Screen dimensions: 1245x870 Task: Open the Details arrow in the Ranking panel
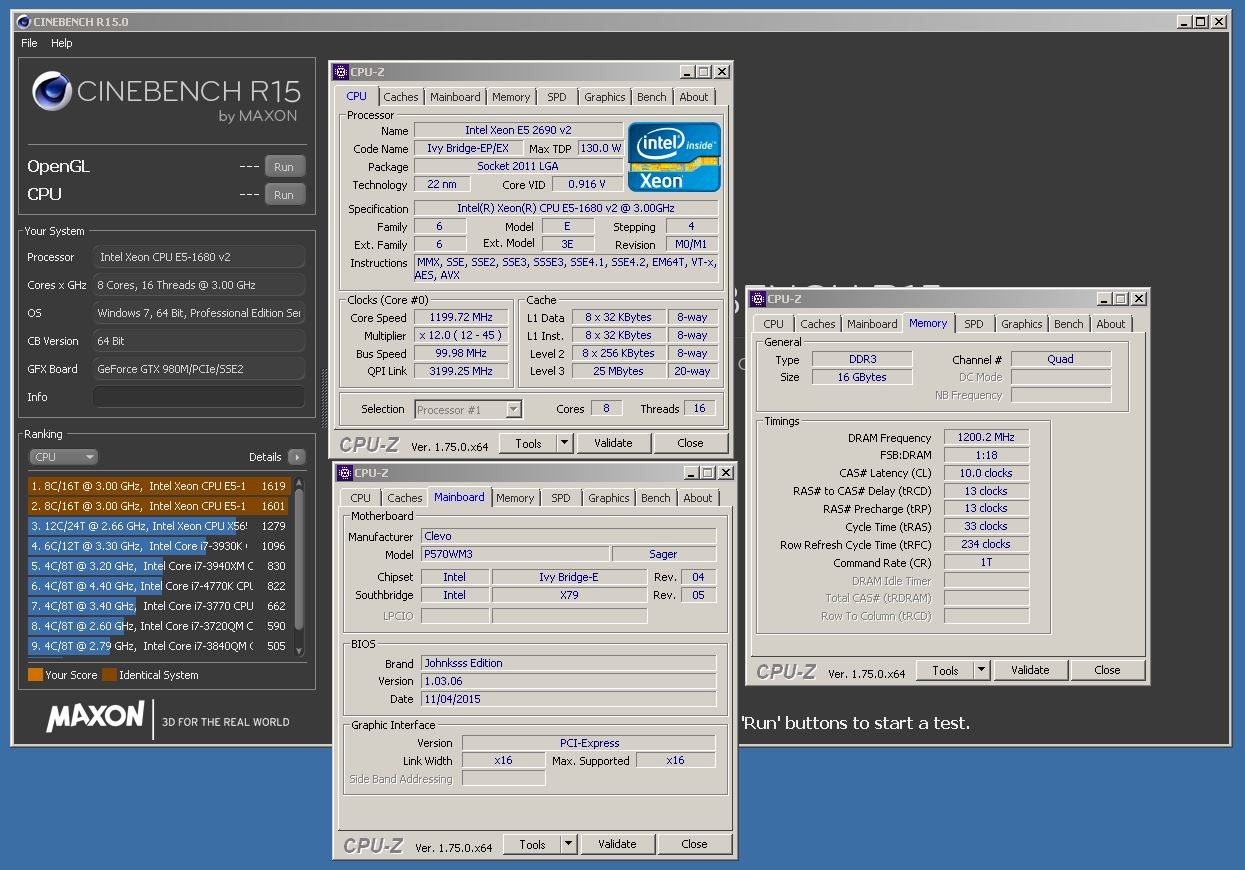296,457
